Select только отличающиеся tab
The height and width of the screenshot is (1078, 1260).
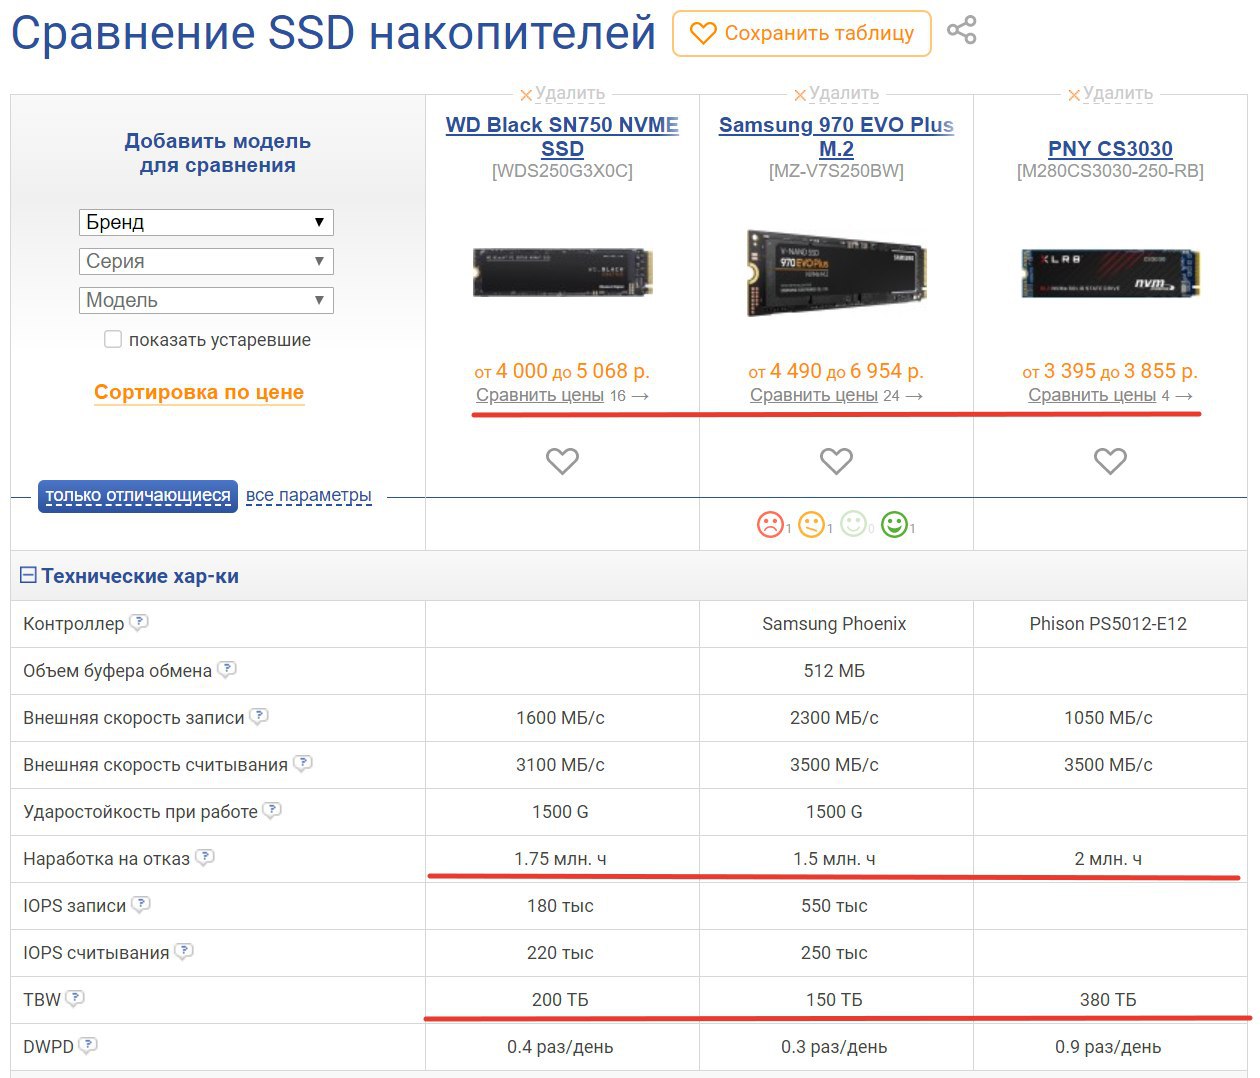click(138, 496)
